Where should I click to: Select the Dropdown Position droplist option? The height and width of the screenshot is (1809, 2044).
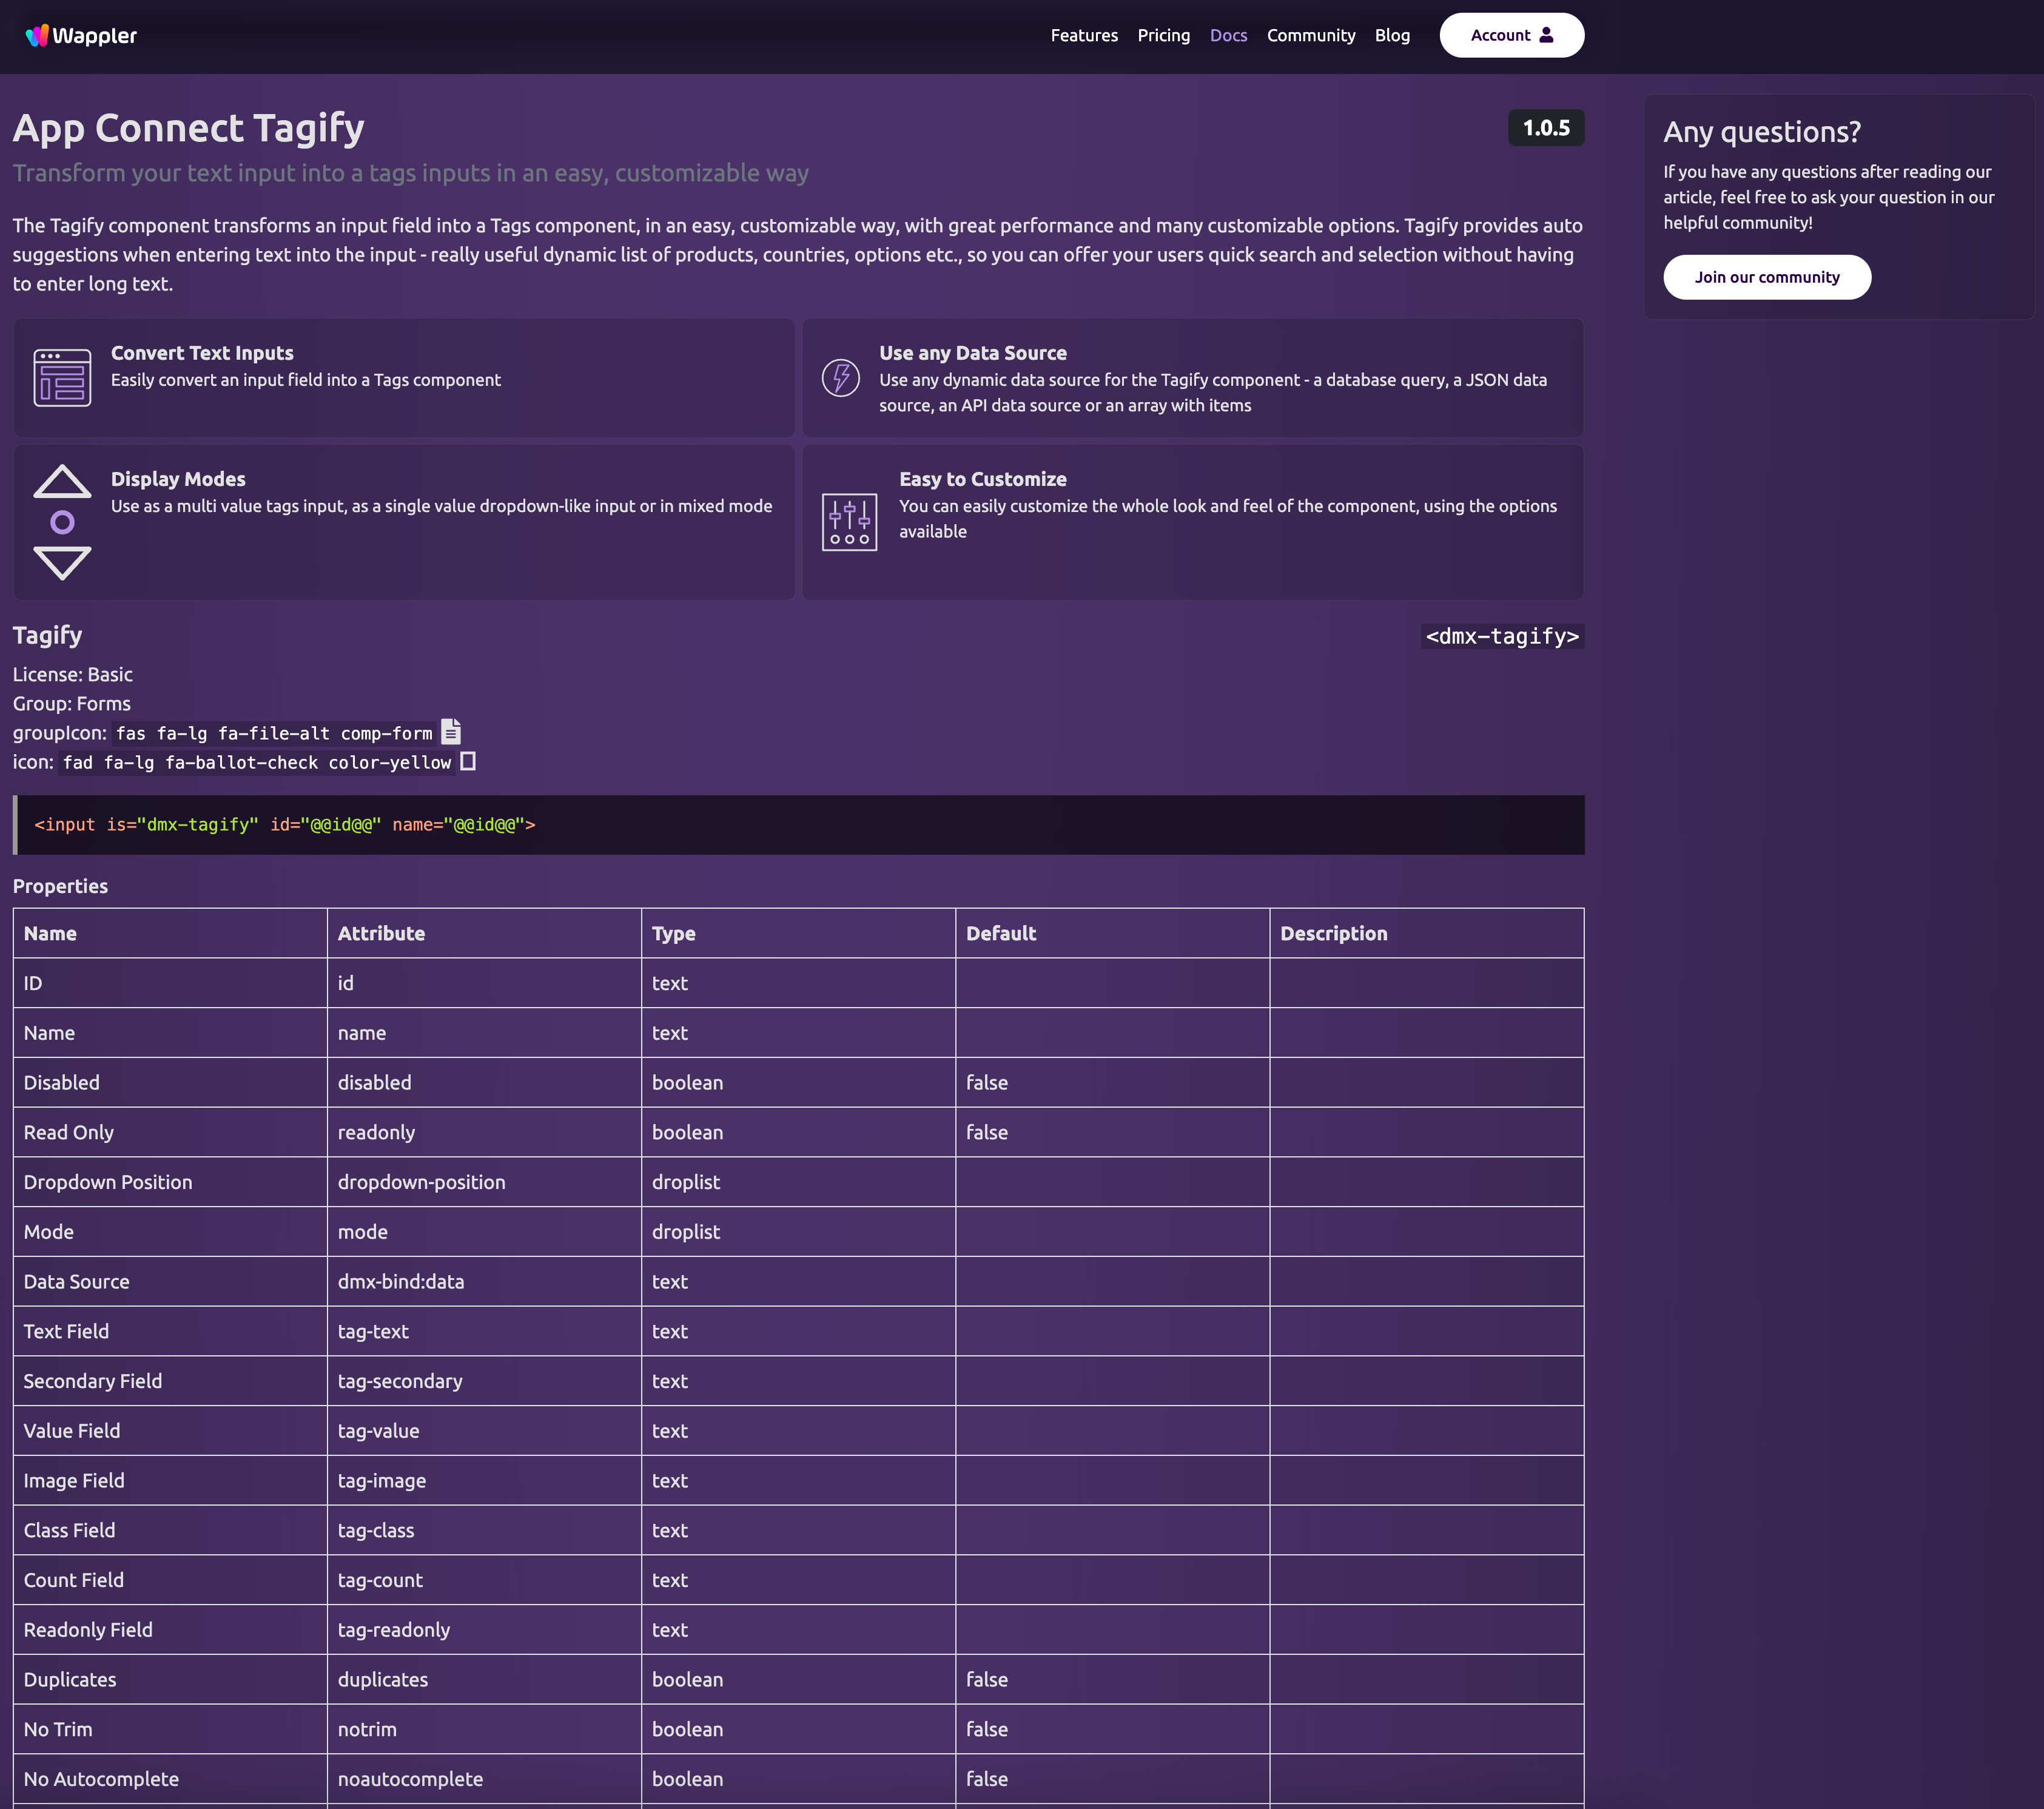coord(684,1182)
